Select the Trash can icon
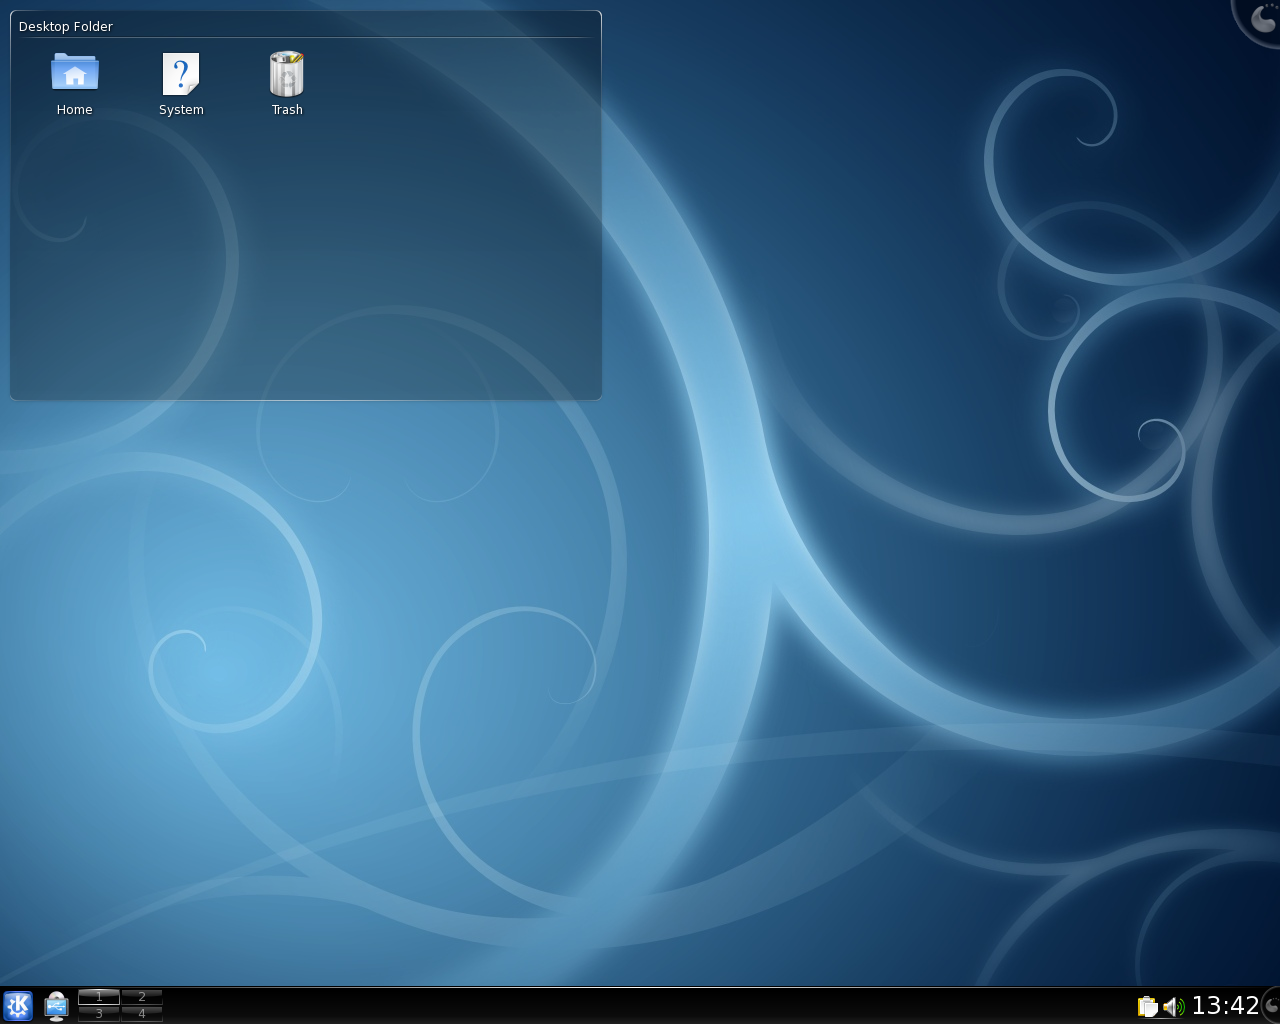 click(287, 74)
